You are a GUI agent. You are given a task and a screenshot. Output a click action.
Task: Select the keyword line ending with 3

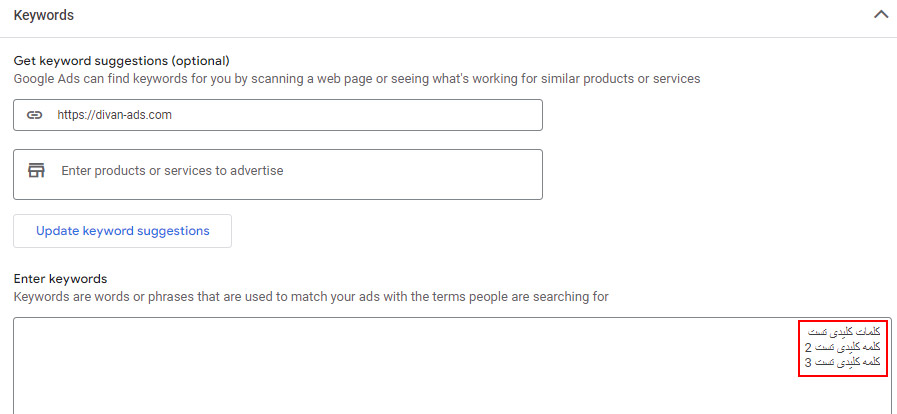pyautogui.click(x=842, y=363)
